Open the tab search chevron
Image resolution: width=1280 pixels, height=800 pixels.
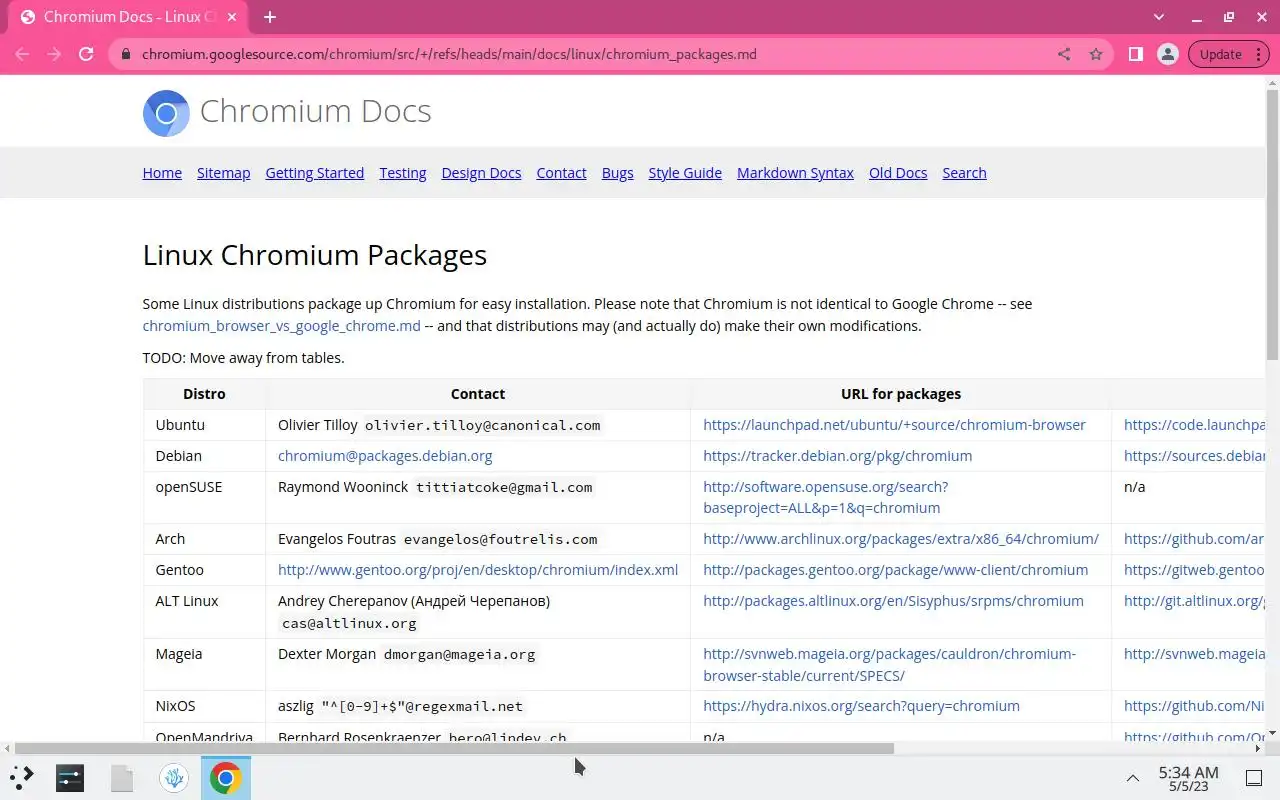coord(1159,17)
